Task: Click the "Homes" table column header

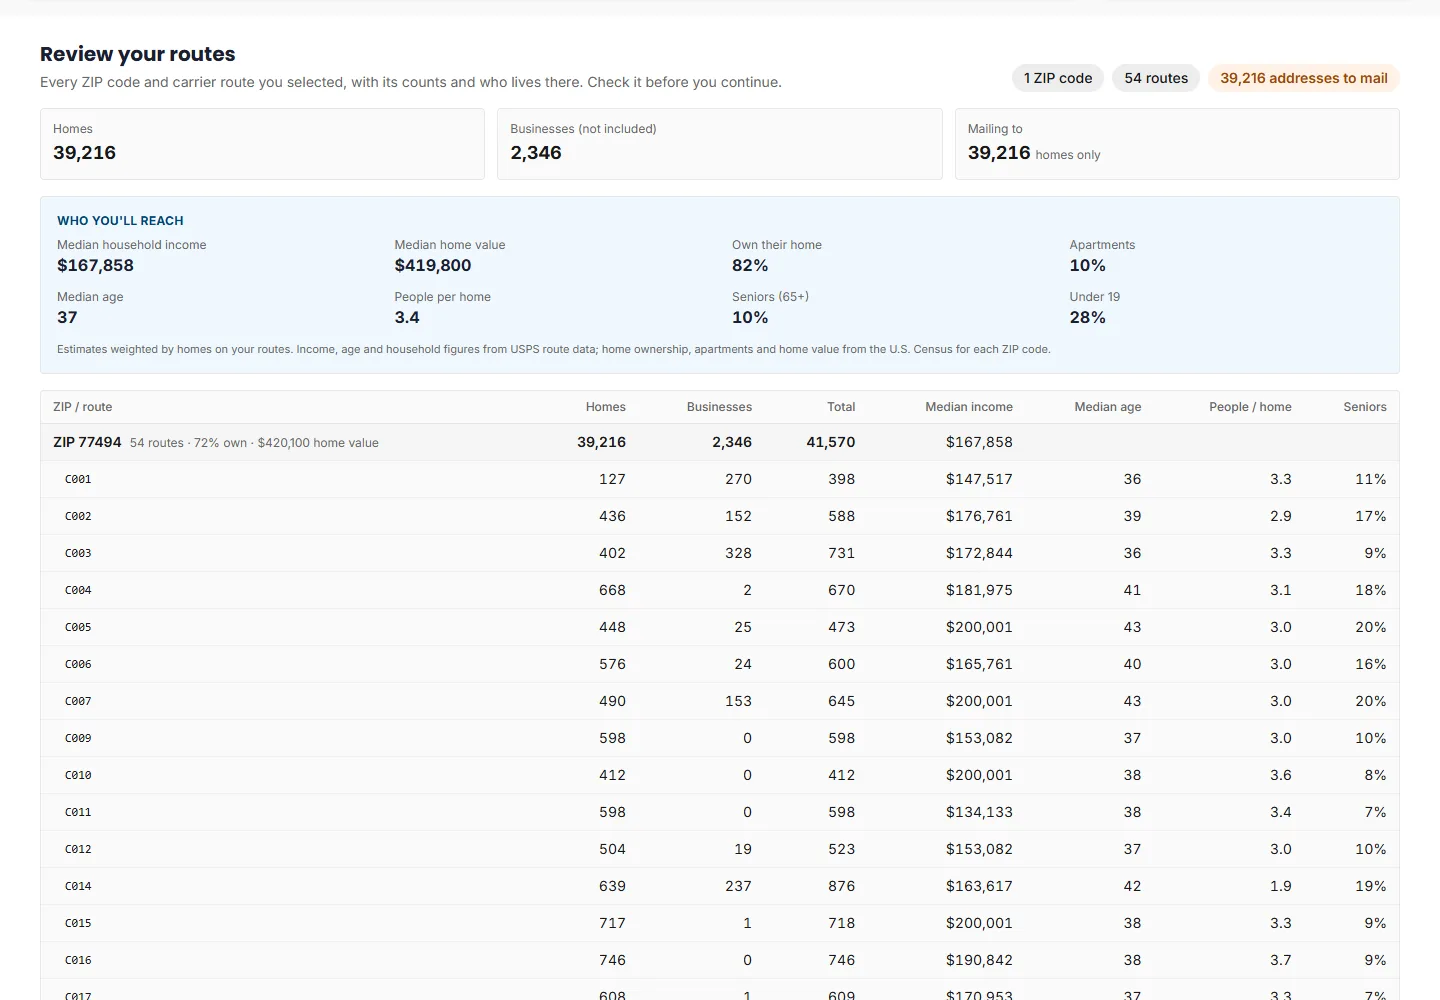Action: [606, 407]
